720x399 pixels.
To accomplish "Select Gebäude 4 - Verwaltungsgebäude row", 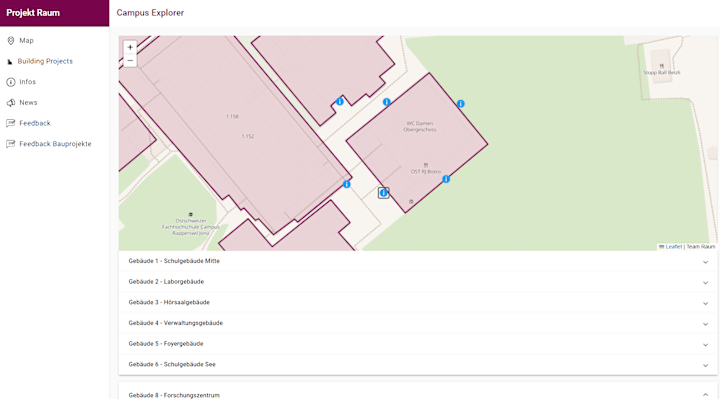I will point(418,323).
